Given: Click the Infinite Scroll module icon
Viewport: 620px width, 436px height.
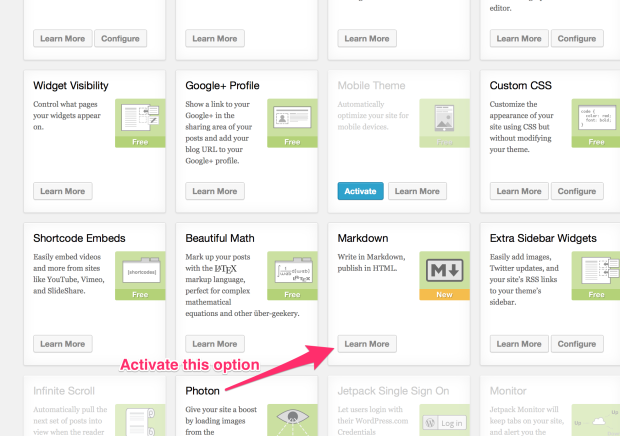Looking at the screenshot, I should click(140, 420).
